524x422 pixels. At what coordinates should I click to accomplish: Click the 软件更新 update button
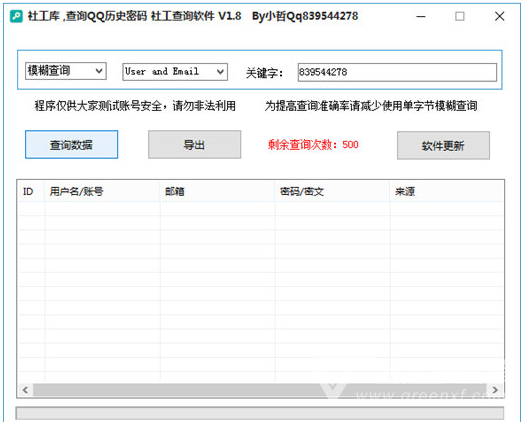point(443,145)
